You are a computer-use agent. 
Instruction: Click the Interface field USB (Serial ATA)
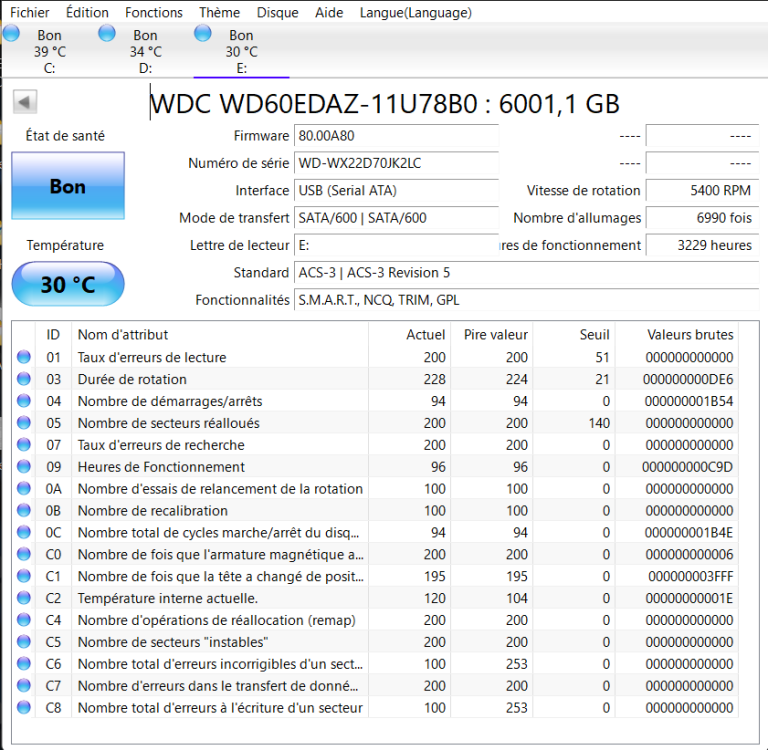pyautogui.click(x=396, y=191)
